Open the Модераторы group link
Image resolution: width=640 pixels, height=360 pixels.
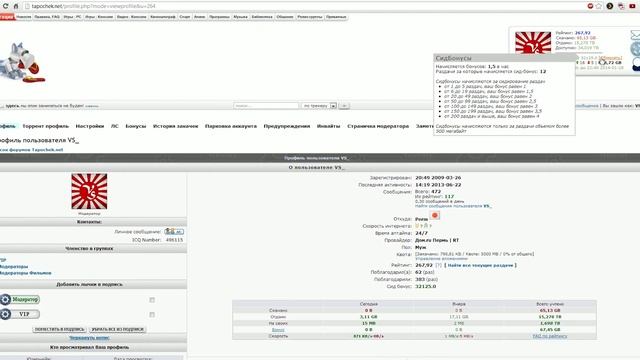click(x=14, y=267)
